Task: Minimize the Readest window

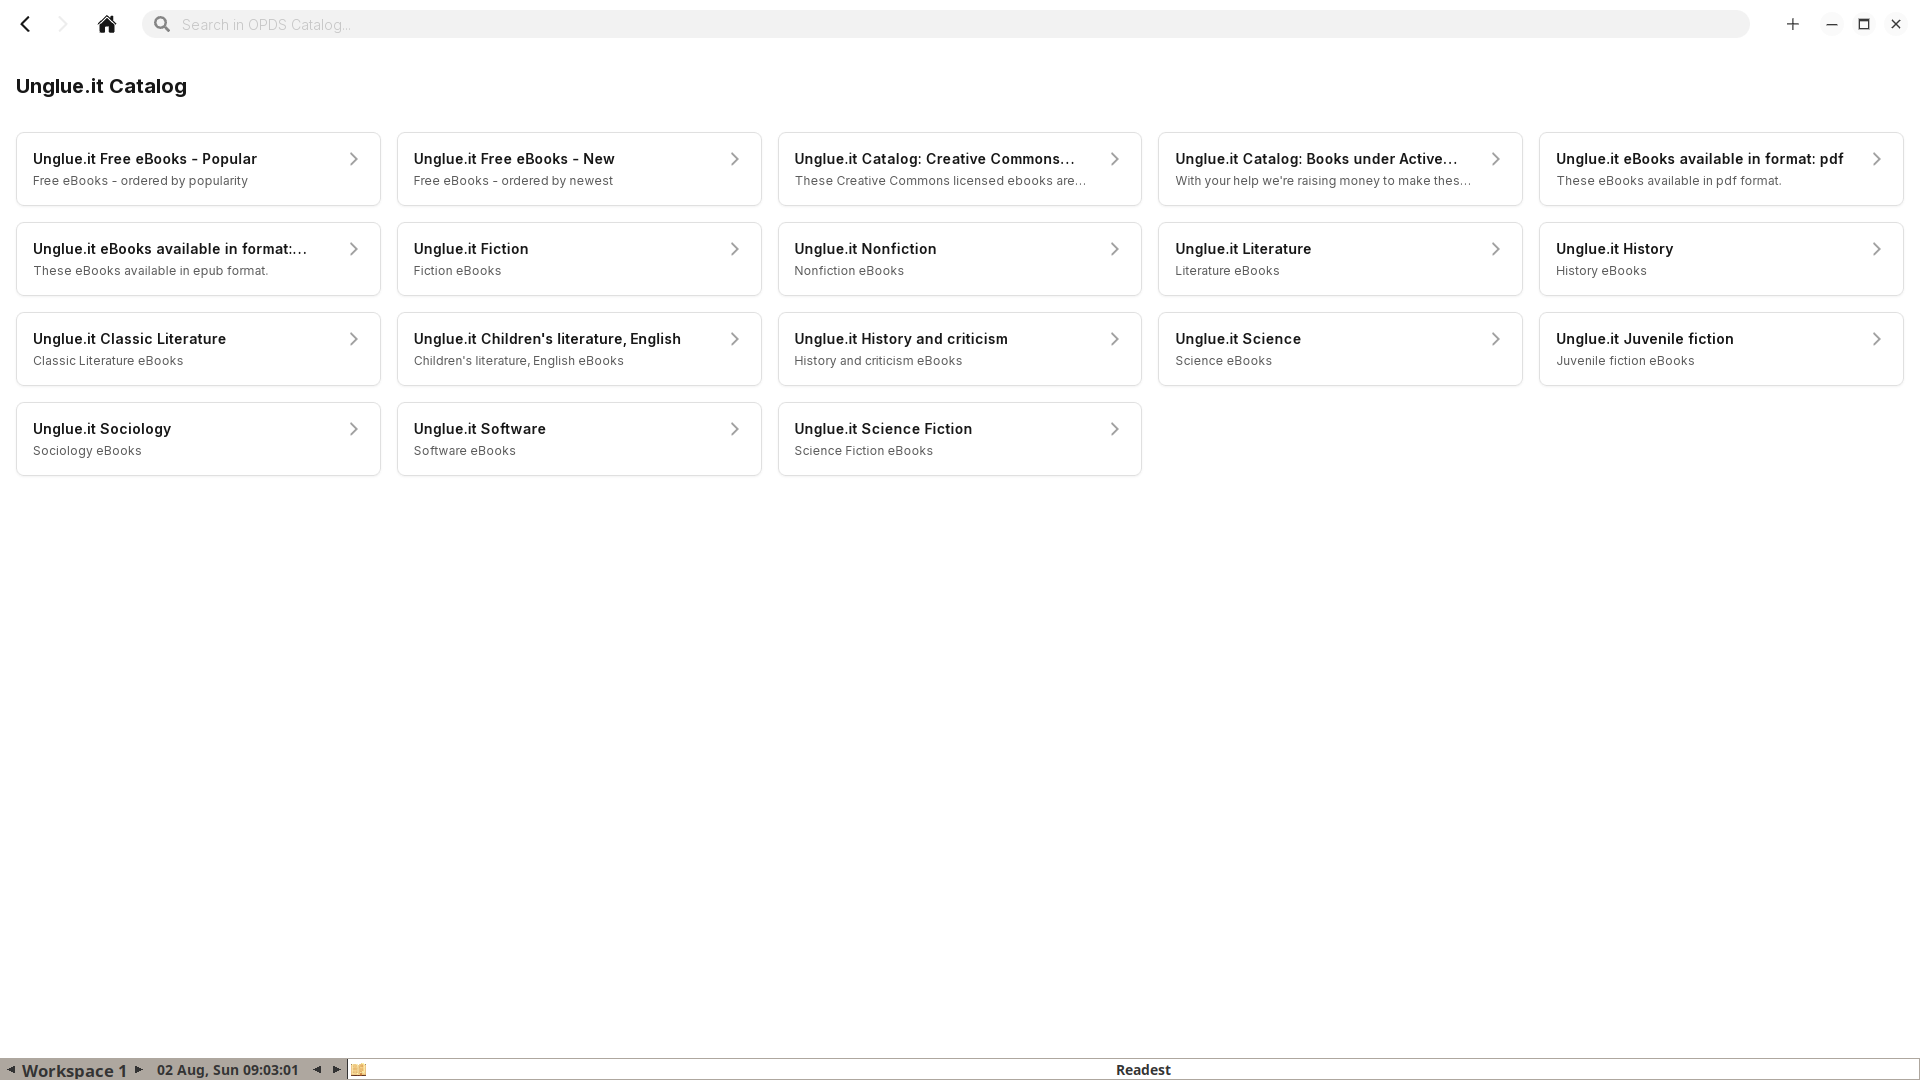Action: point(1832,24)
